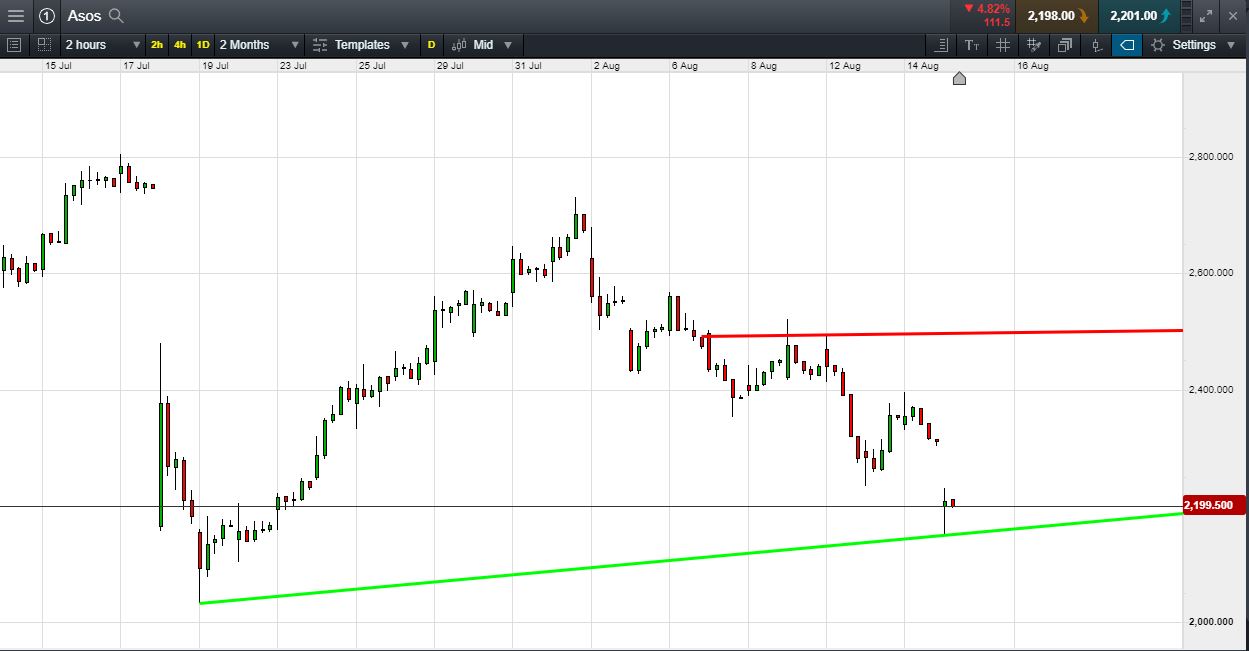Viewport: 1249px width, 651px height.
Task: Select the red resistance trend line
Action: [944, 333]
